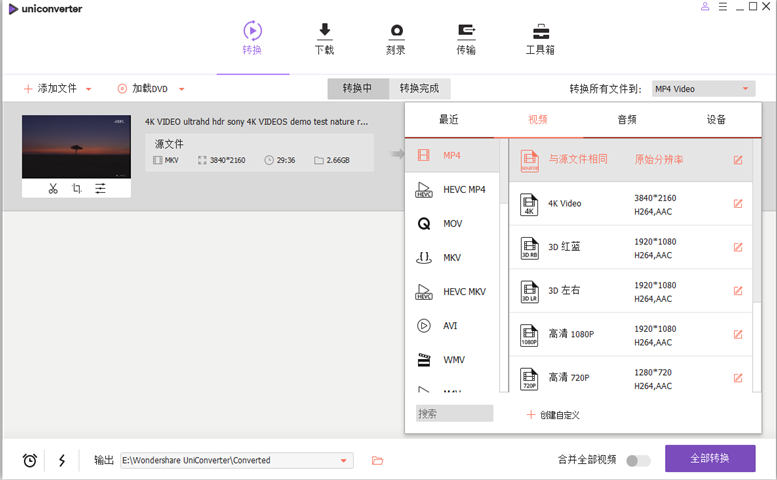The width and height of the screenshot is (777, 480).
Task: Toggle the 合并全部视频 switch
Action: (x=637, y=460)
